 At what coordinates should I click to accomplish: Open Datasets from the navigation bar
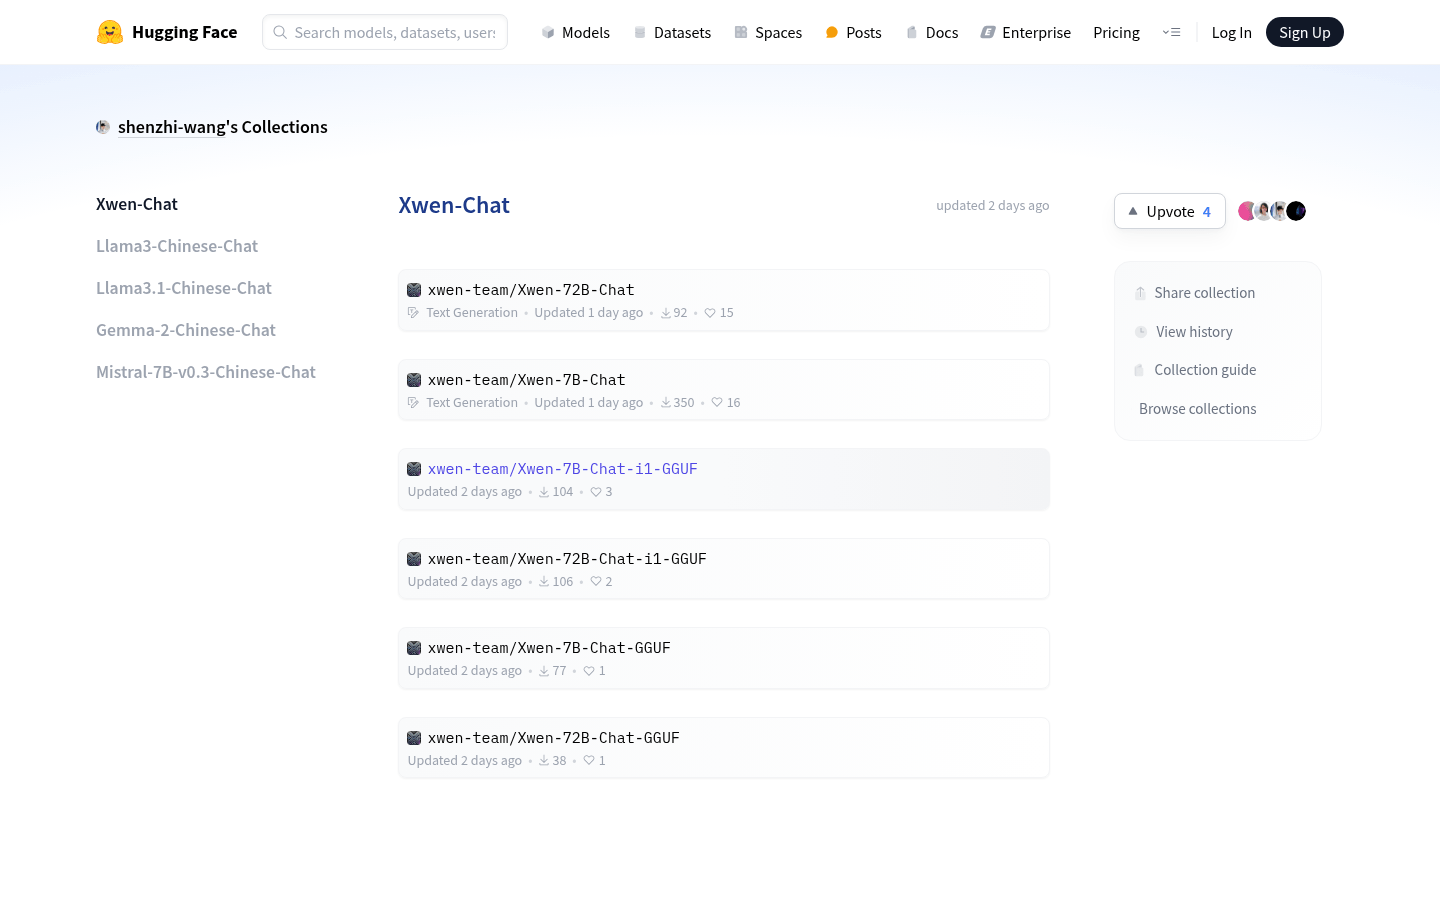(682, 32)
